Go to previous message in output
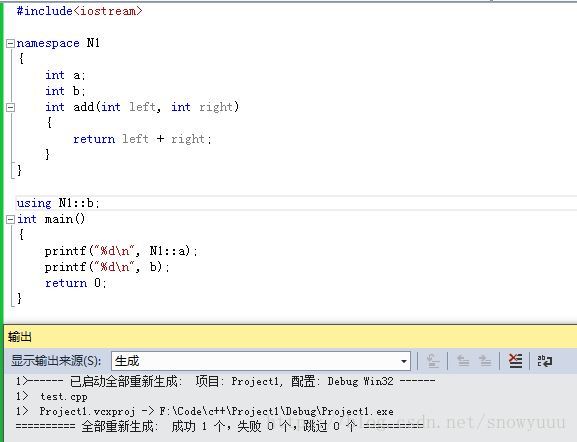The width and height of the screenshot is (577, 442). coord(463,361)
